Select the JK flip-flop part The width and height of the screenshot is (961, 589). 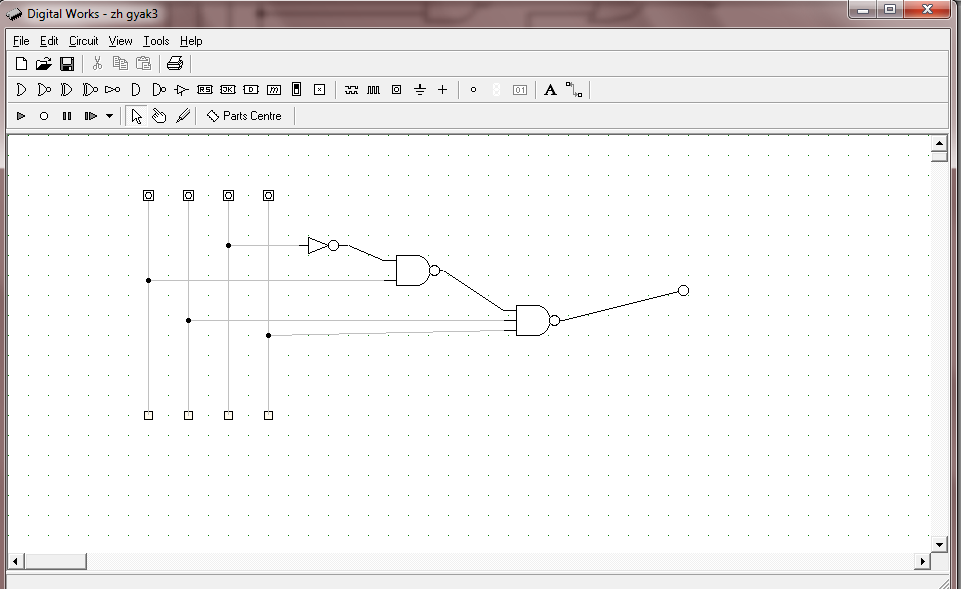[x=227, y=89]
